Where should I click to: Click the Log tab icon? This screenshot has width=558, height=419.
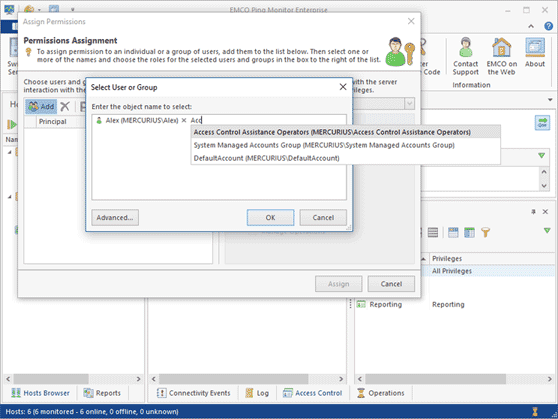249,393
